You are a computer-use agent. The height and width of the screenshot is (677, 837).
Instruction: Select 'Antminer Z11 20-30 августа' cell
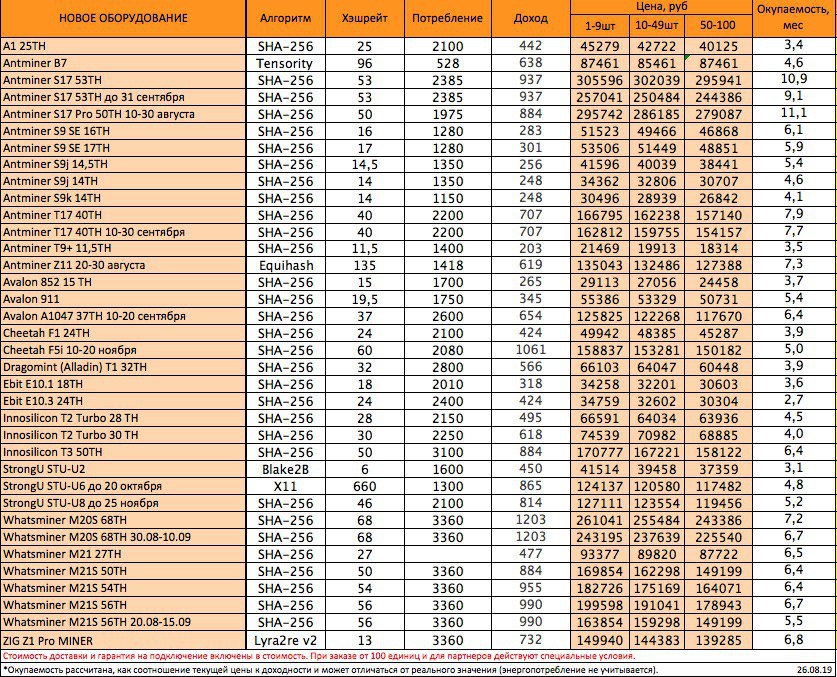coord(123,265)
